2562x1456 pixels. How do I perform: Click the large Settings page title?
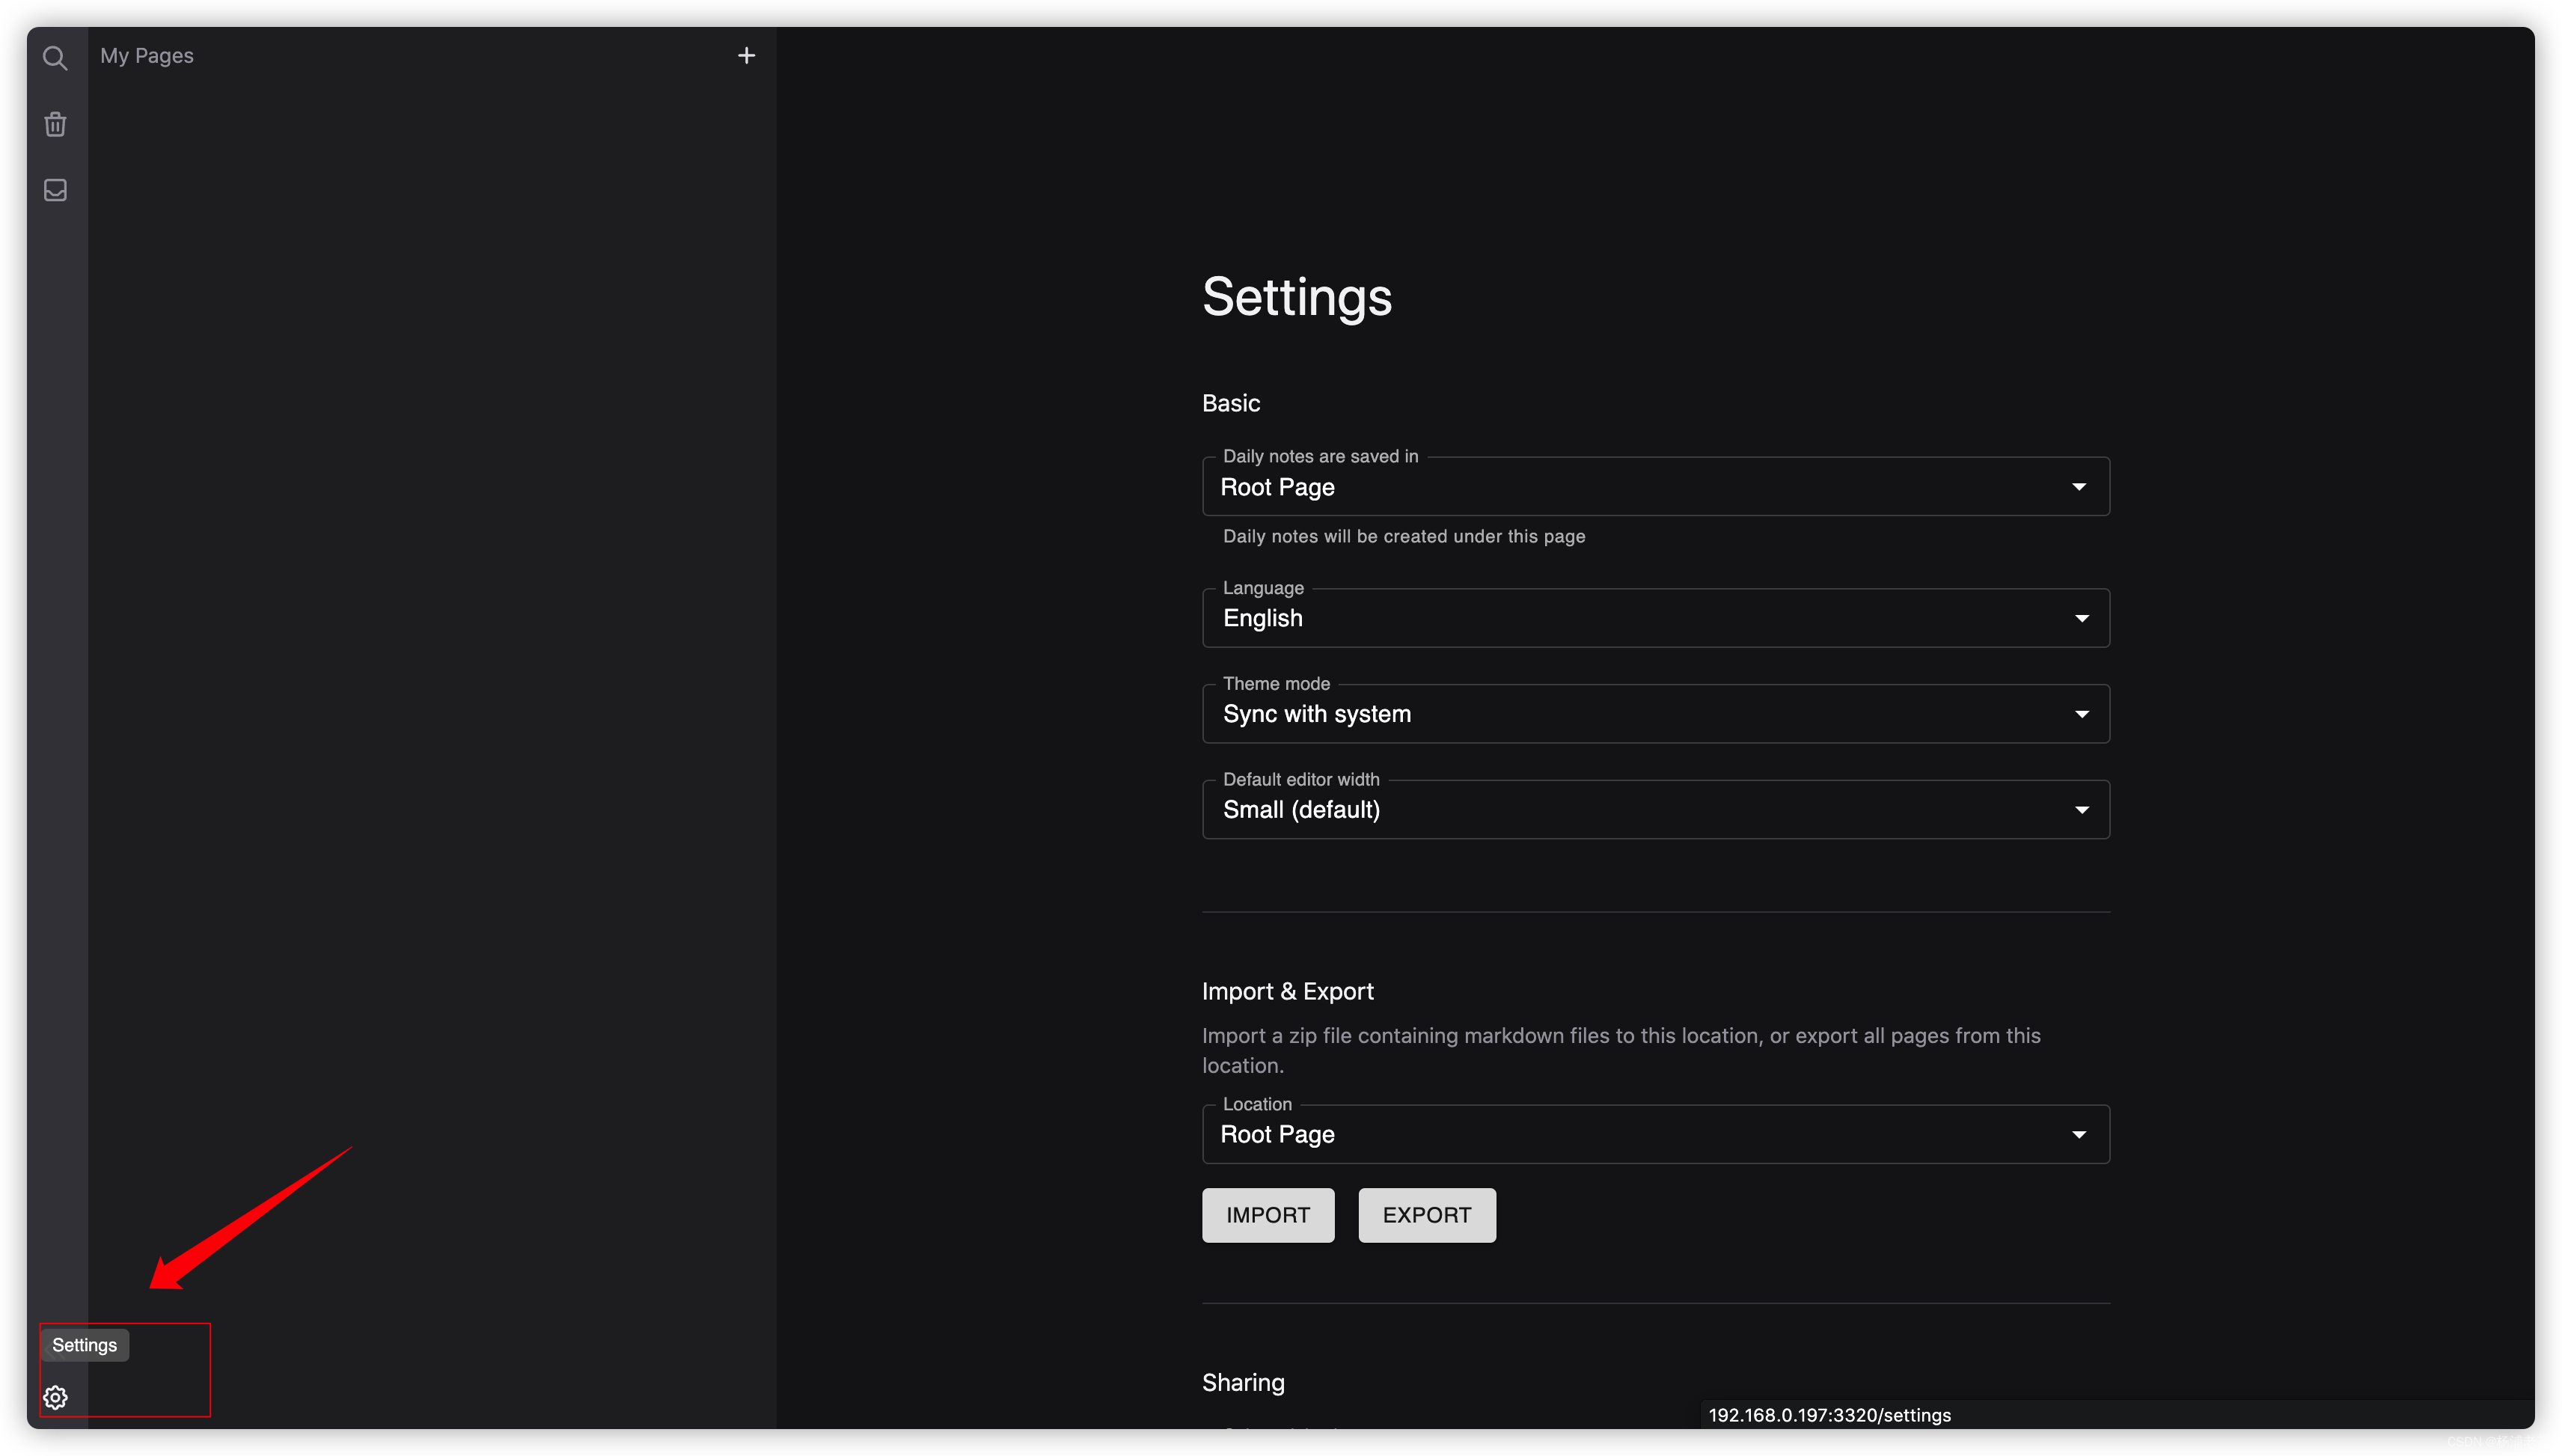click(x=1296, y=297)
